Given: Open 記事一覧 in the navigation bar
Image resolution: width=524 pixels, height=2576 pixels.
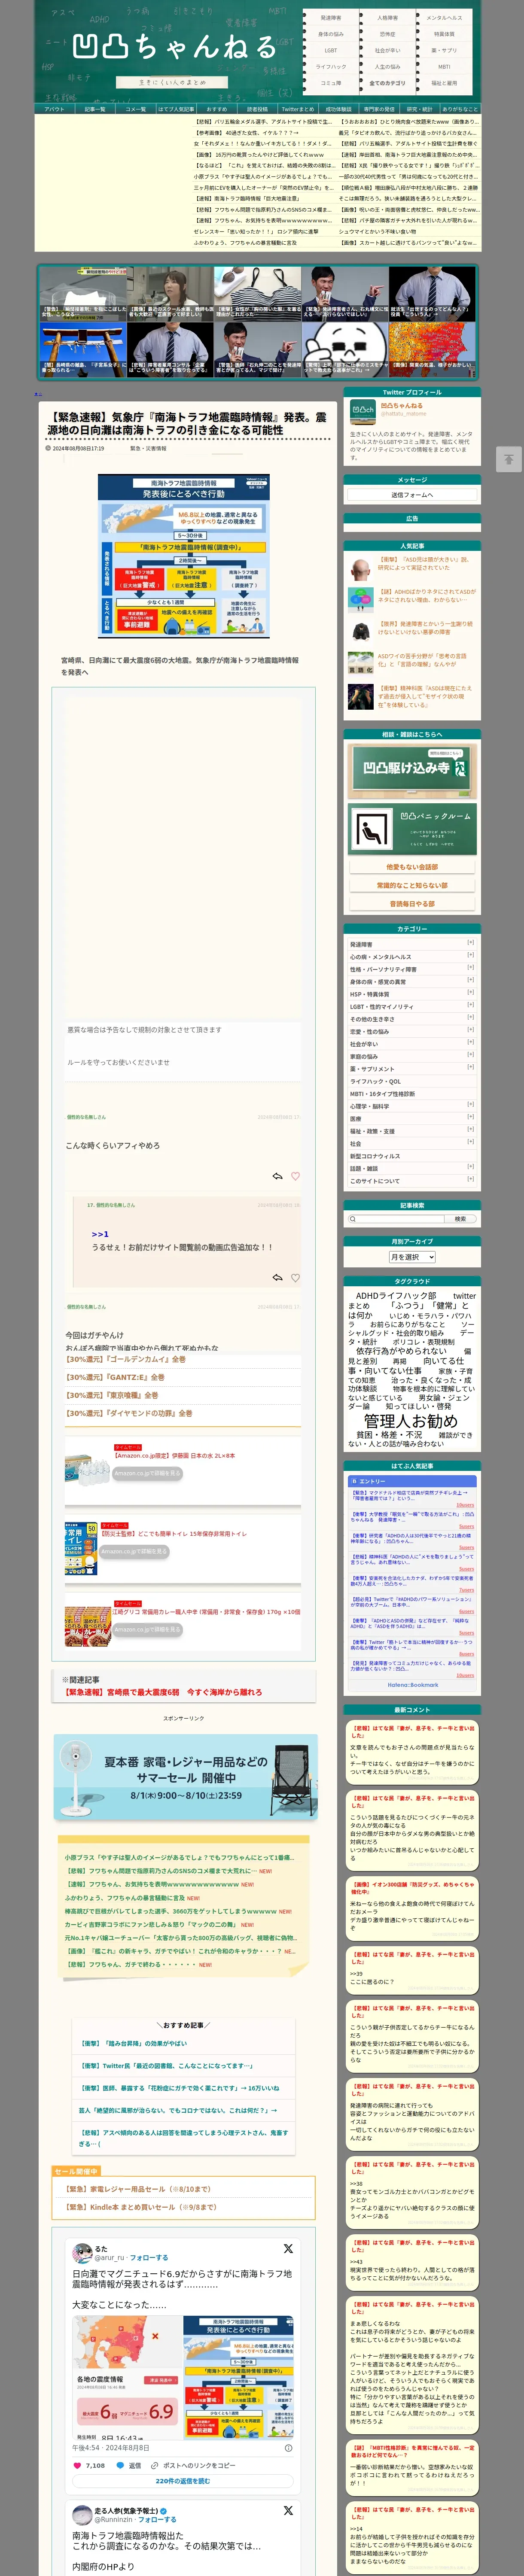Looking at the screenshot, I should (x=95, y=109).
